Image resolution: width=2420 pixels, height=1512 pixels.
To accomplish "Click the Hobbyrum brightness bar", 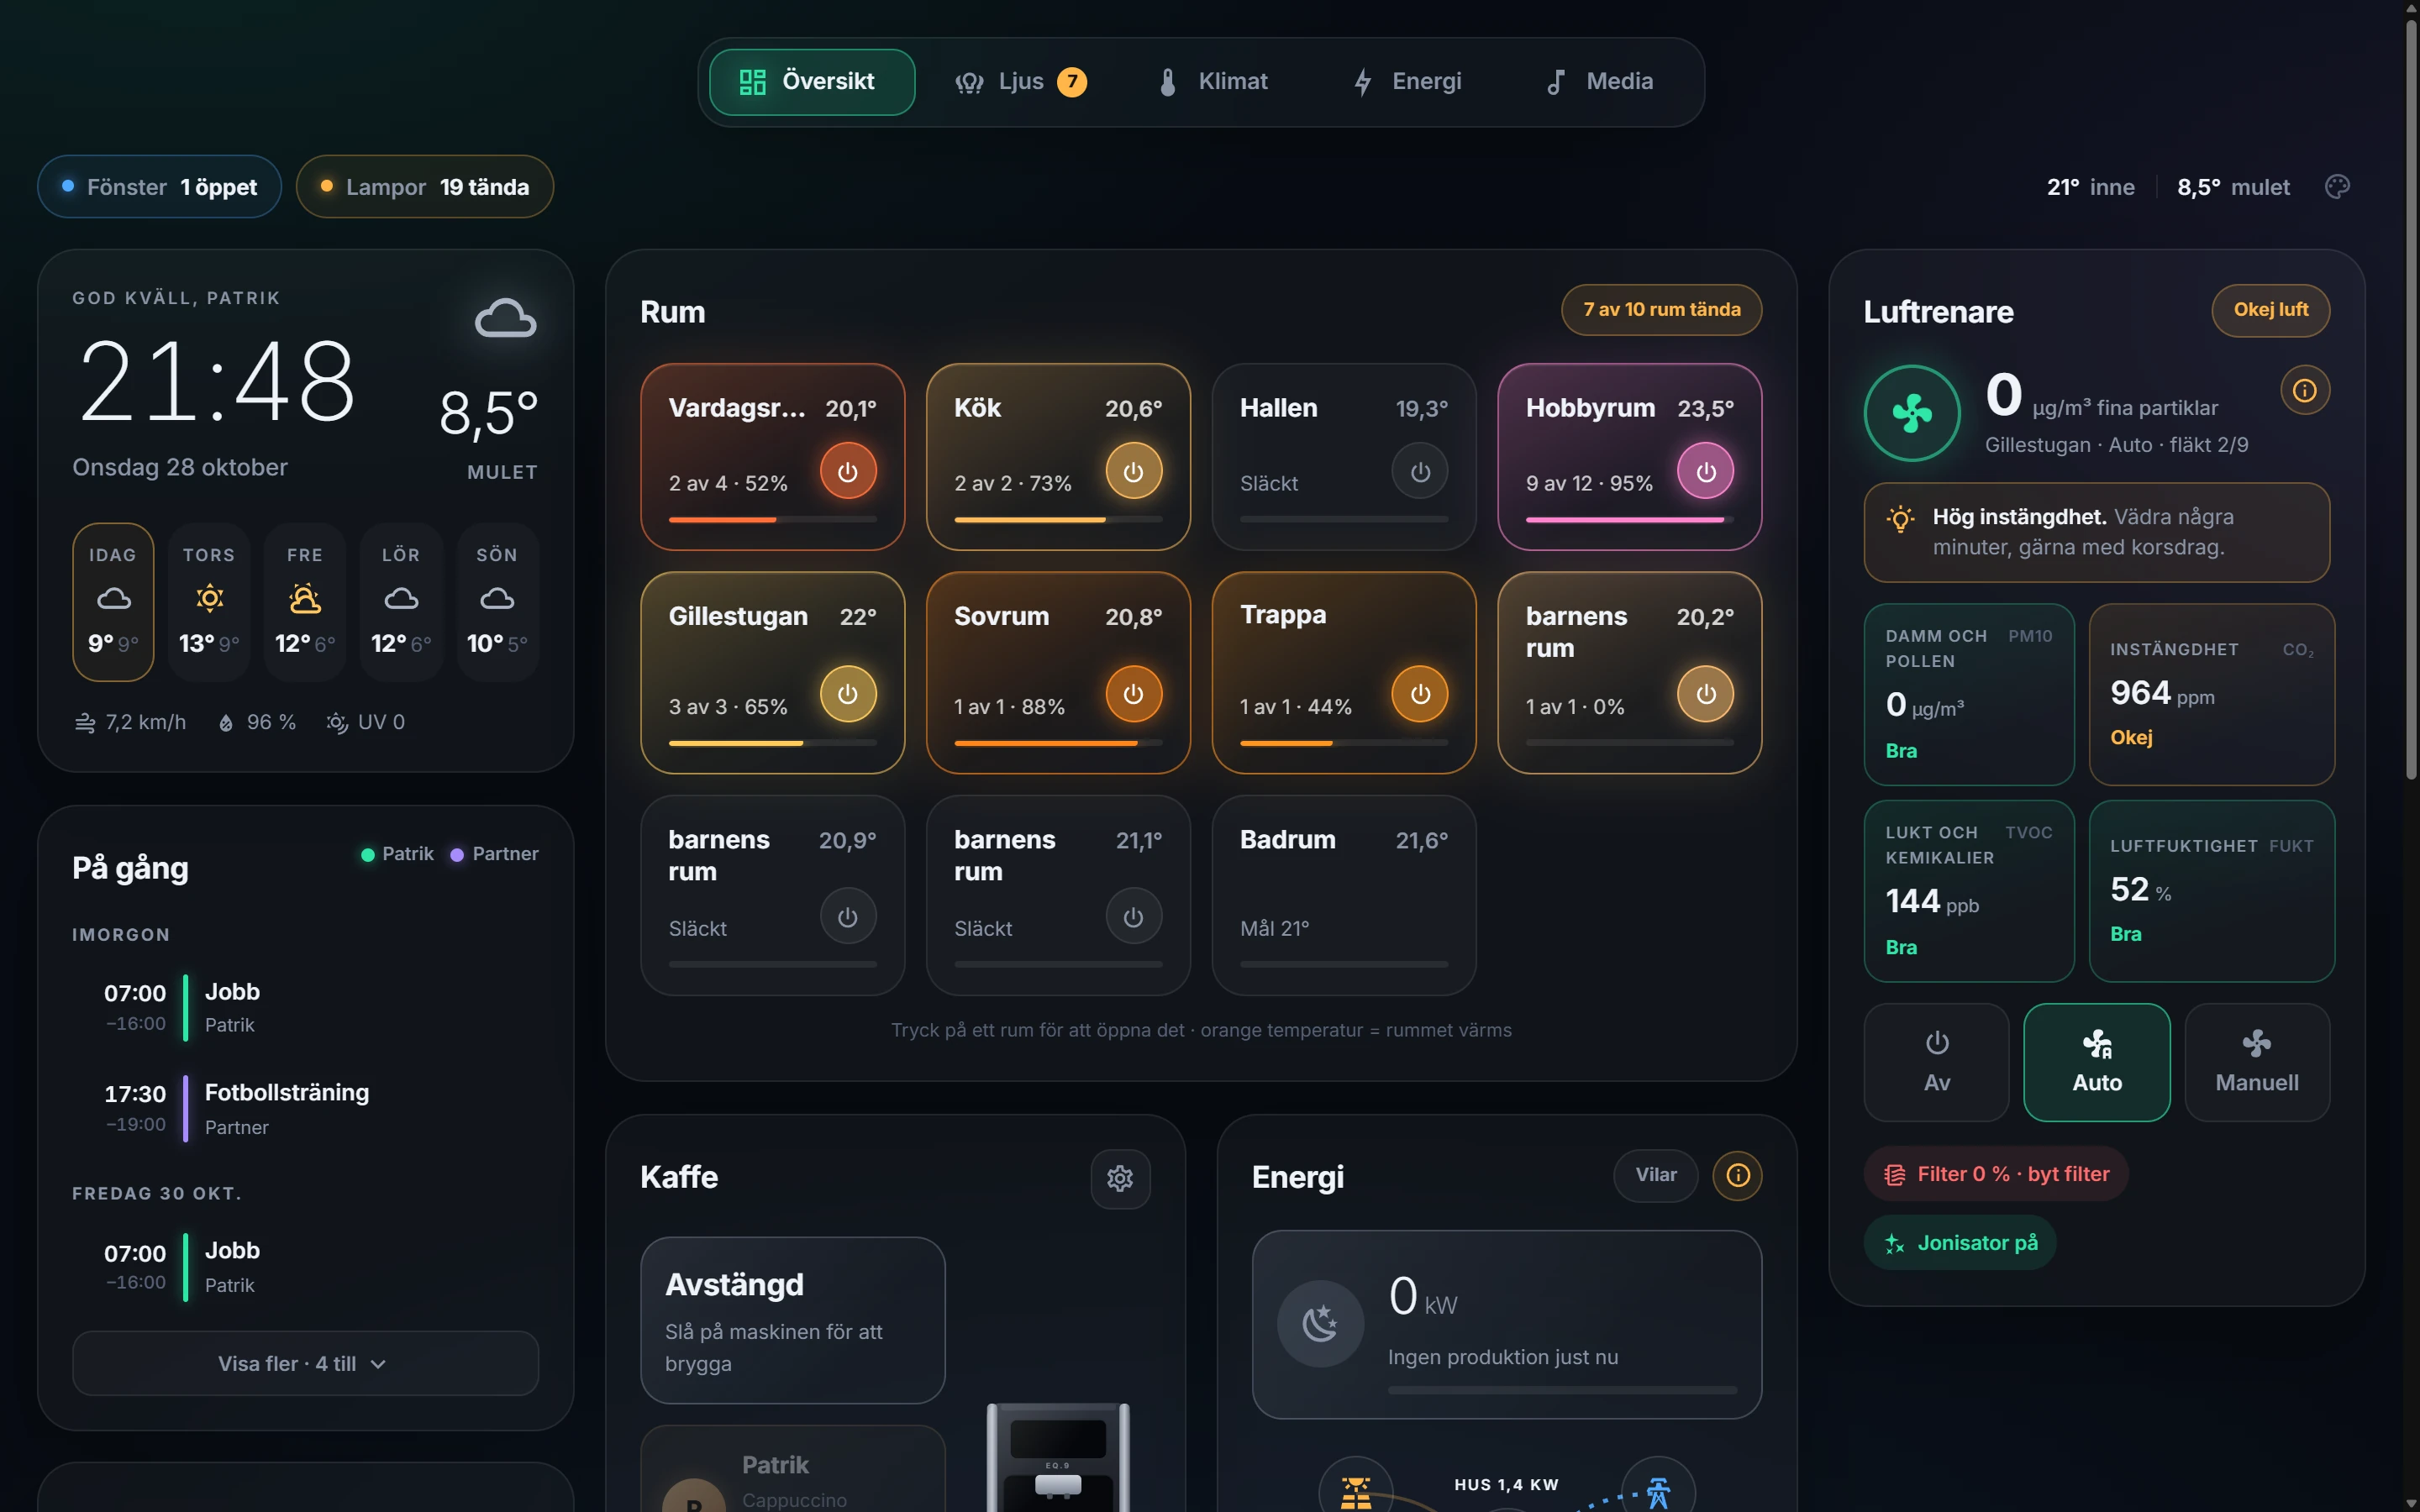I will click(1629, 520).
